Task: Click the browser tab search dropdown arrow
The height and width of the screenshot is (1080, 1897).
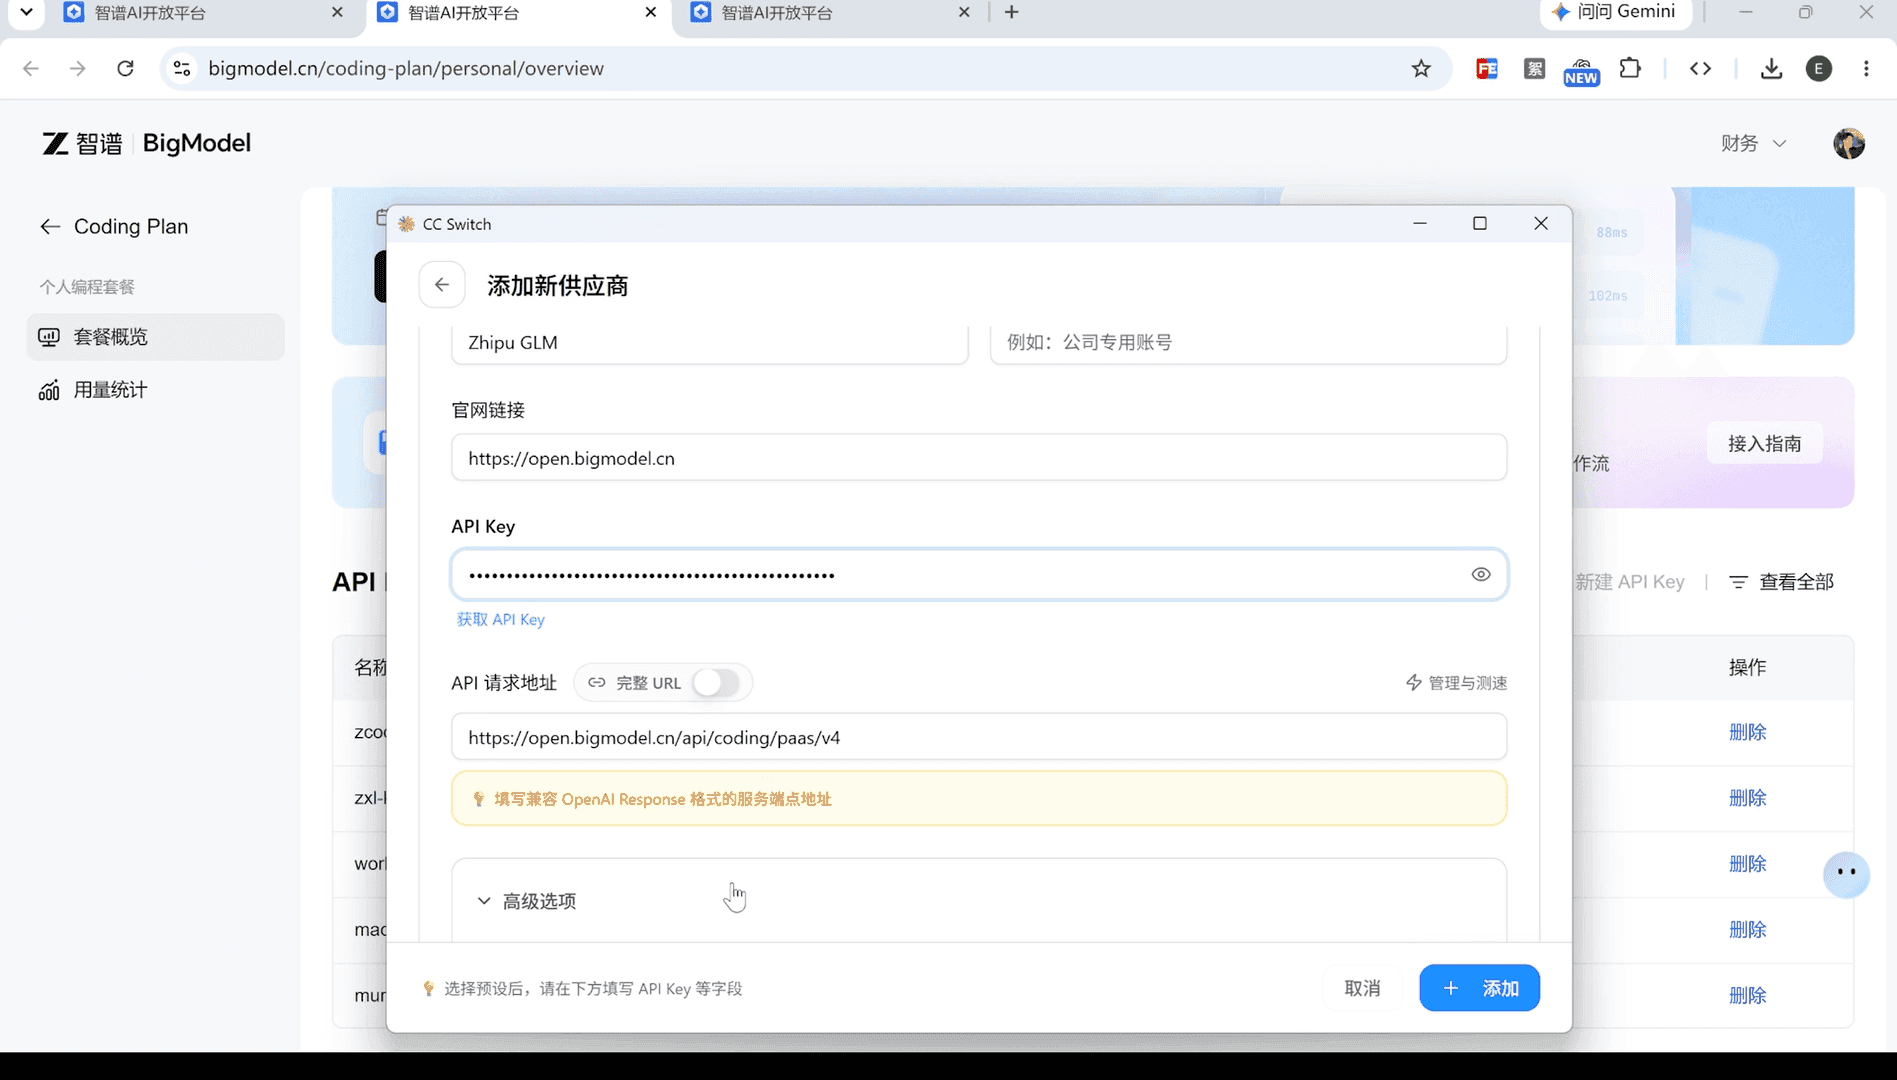Action: [26, 12]
